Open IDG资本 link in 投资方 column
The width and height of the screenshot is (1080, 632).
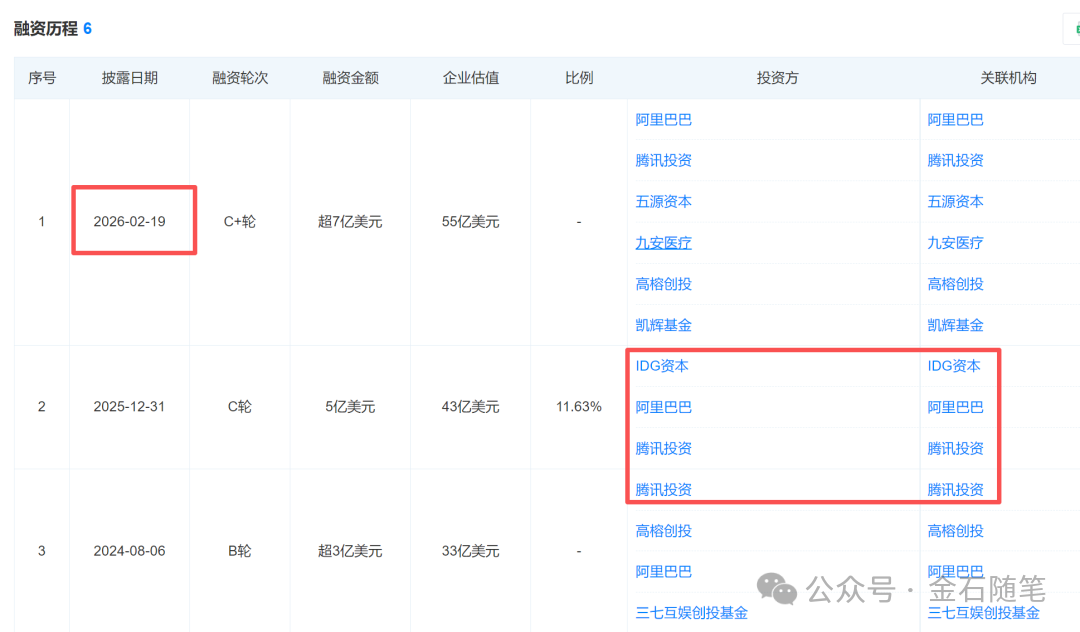tap(661, 366)
